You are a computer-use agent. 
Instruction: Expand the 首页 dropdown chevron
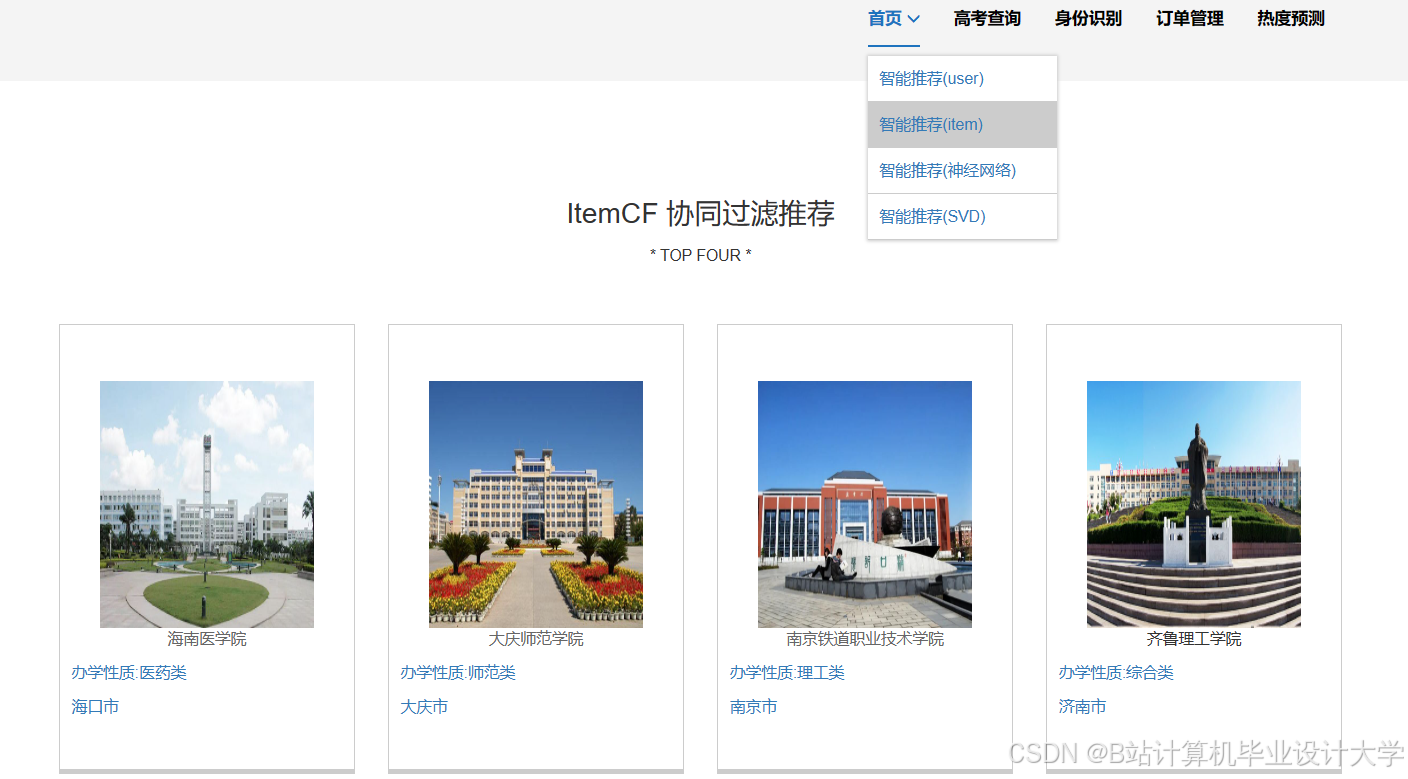pos(912,19)
